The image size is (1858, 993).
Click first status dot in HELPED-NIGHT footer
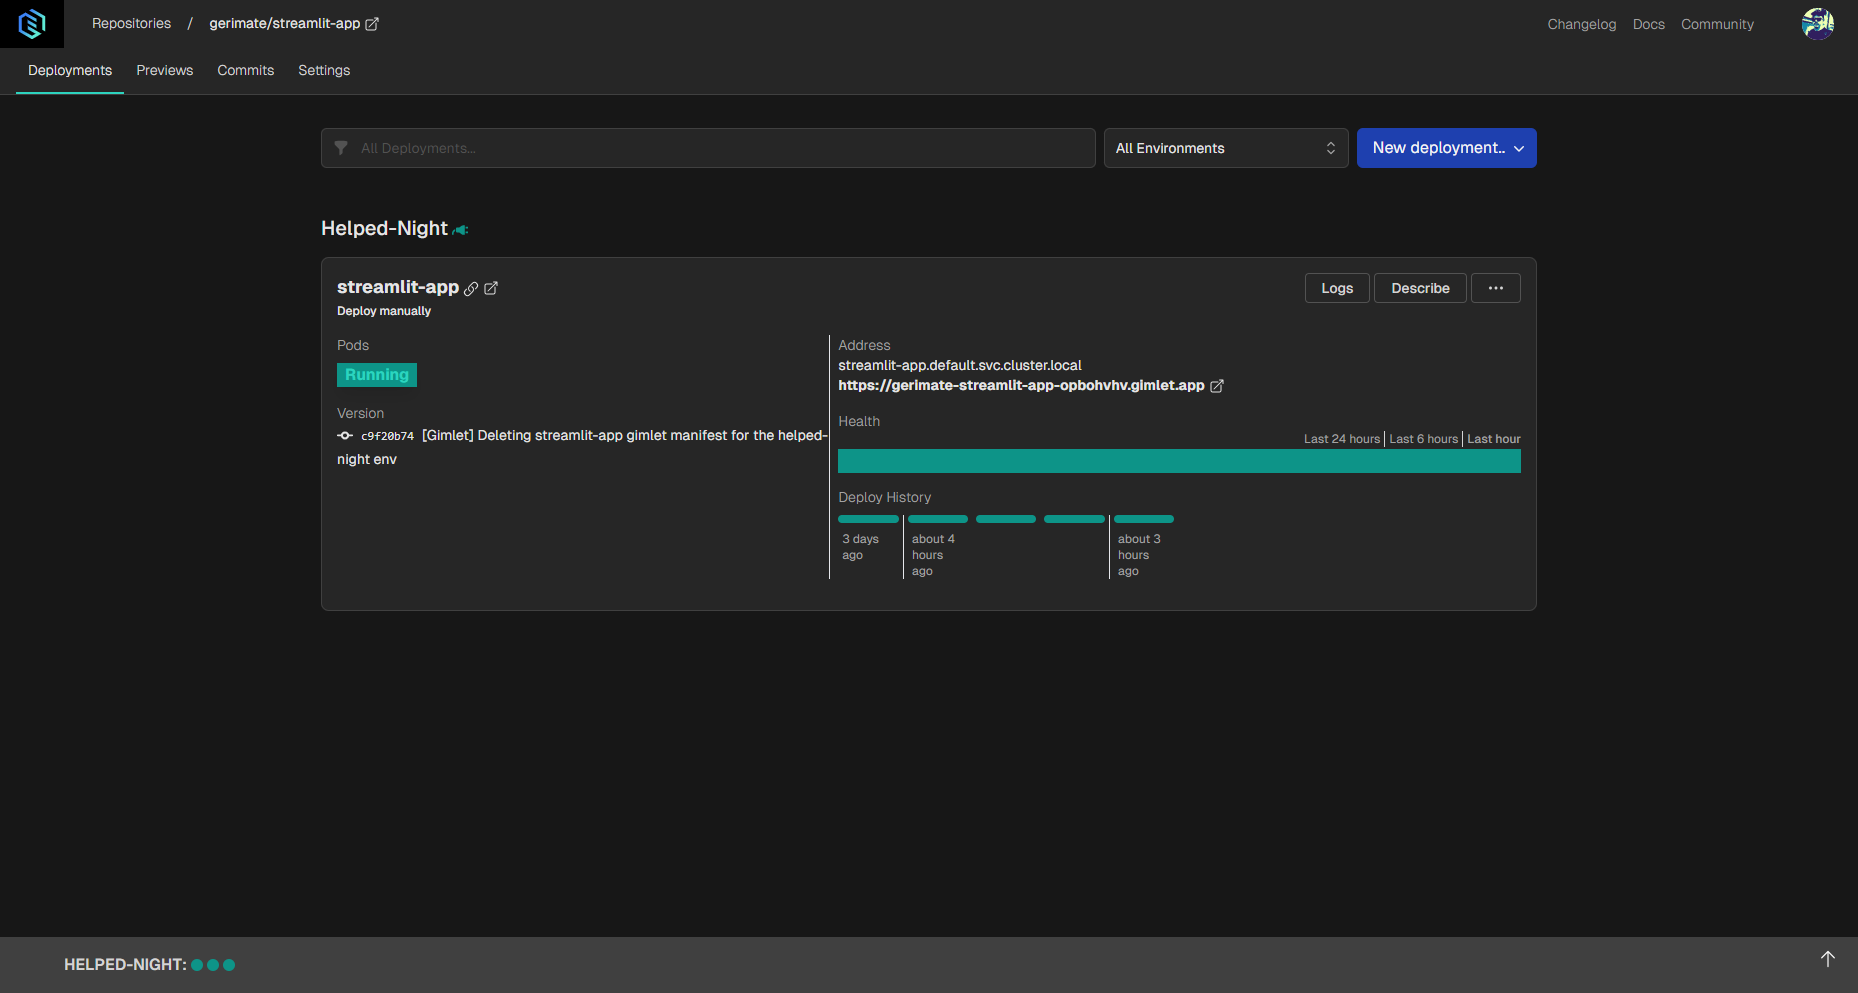pos(197,965)
